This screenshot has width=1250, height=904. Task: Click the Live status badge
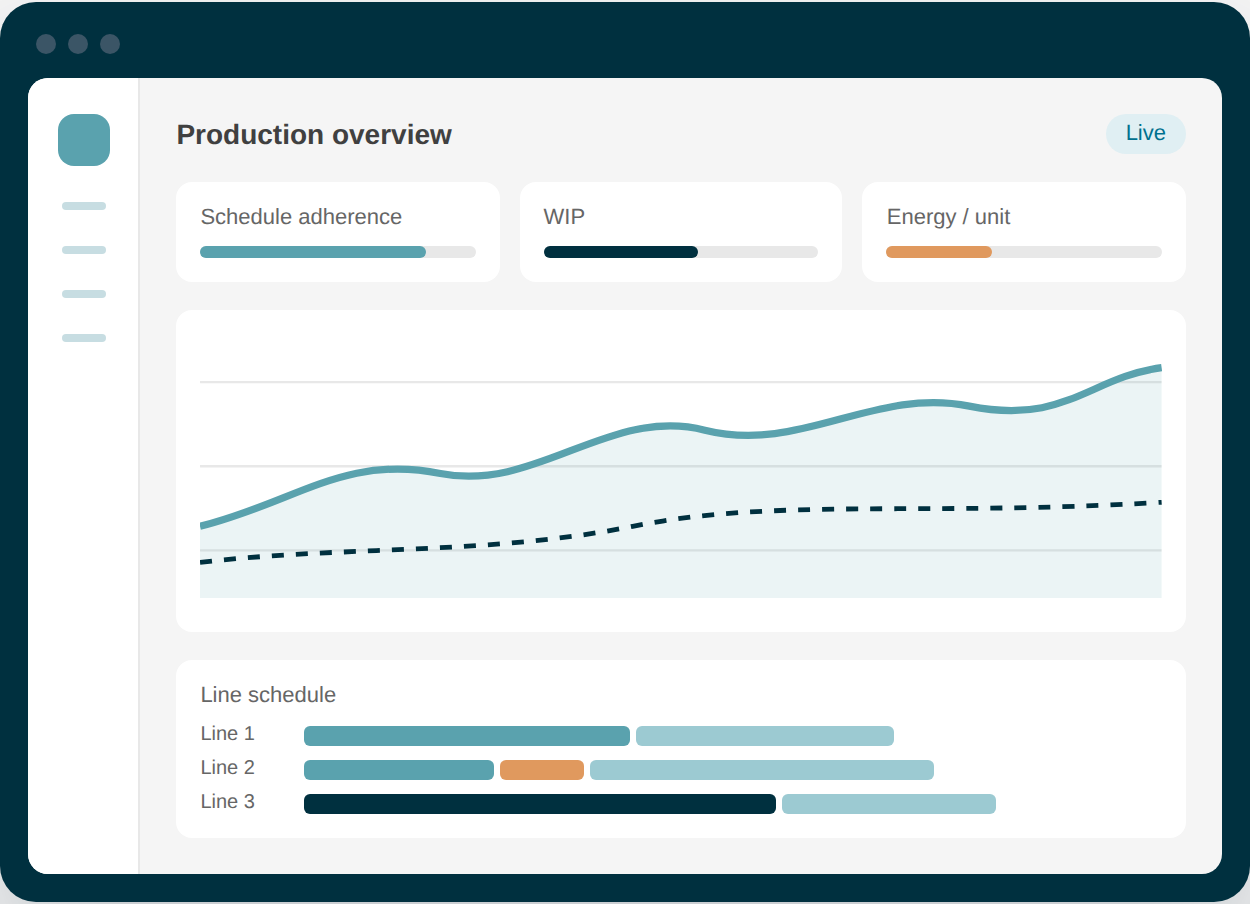1145,134
